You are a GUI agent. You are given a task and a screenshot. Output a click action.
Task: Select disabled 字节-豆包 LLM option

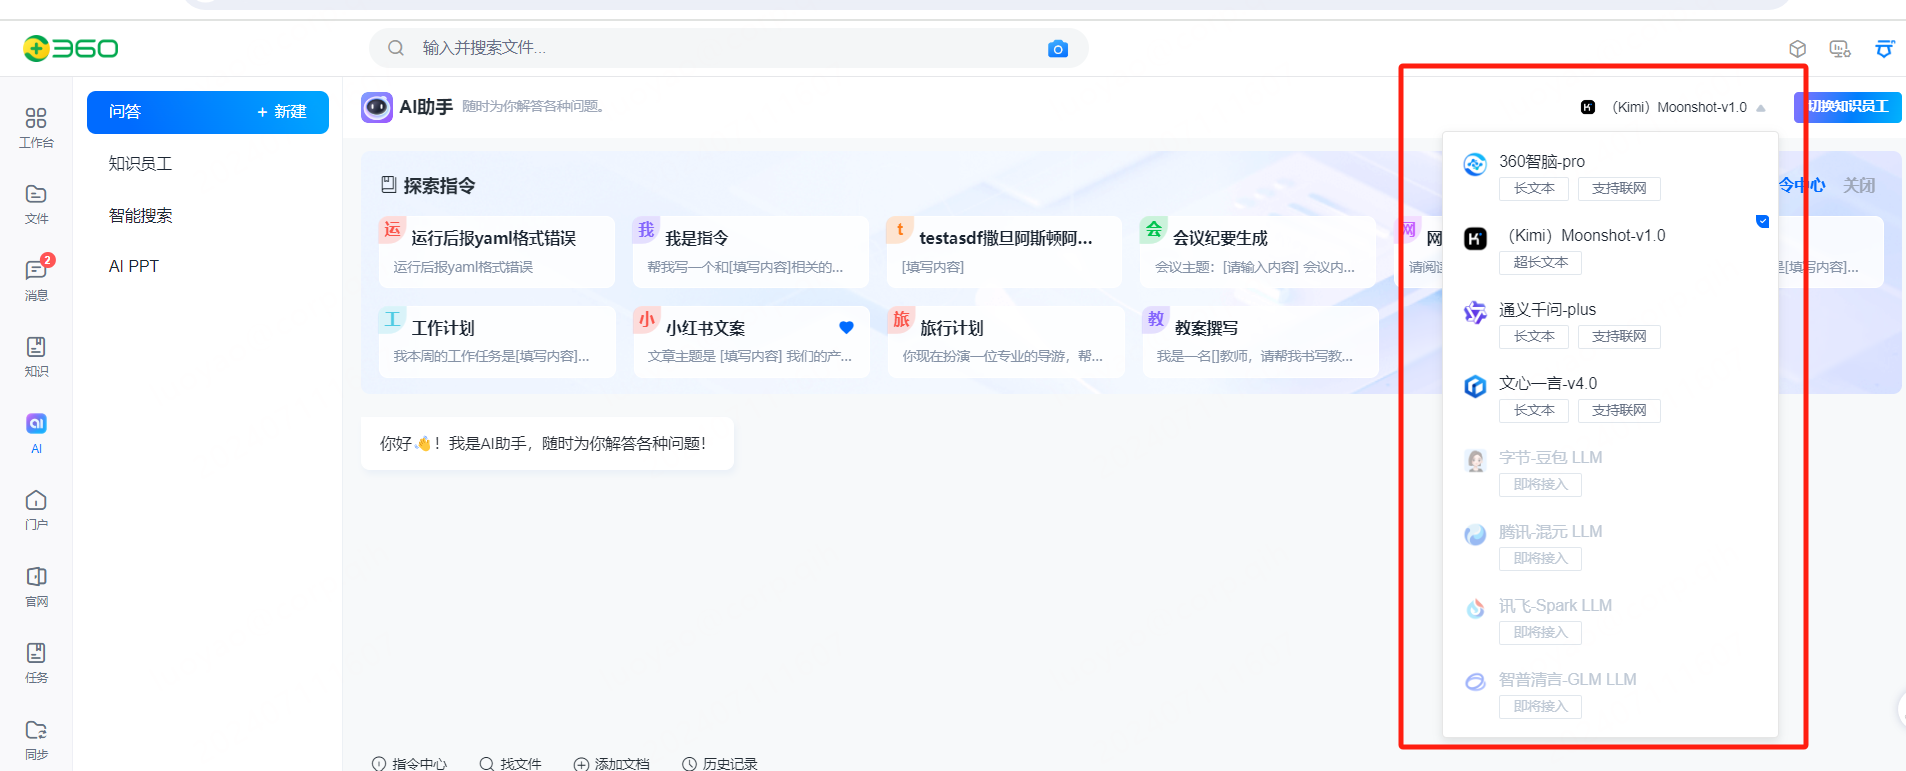coord(1610,471)
